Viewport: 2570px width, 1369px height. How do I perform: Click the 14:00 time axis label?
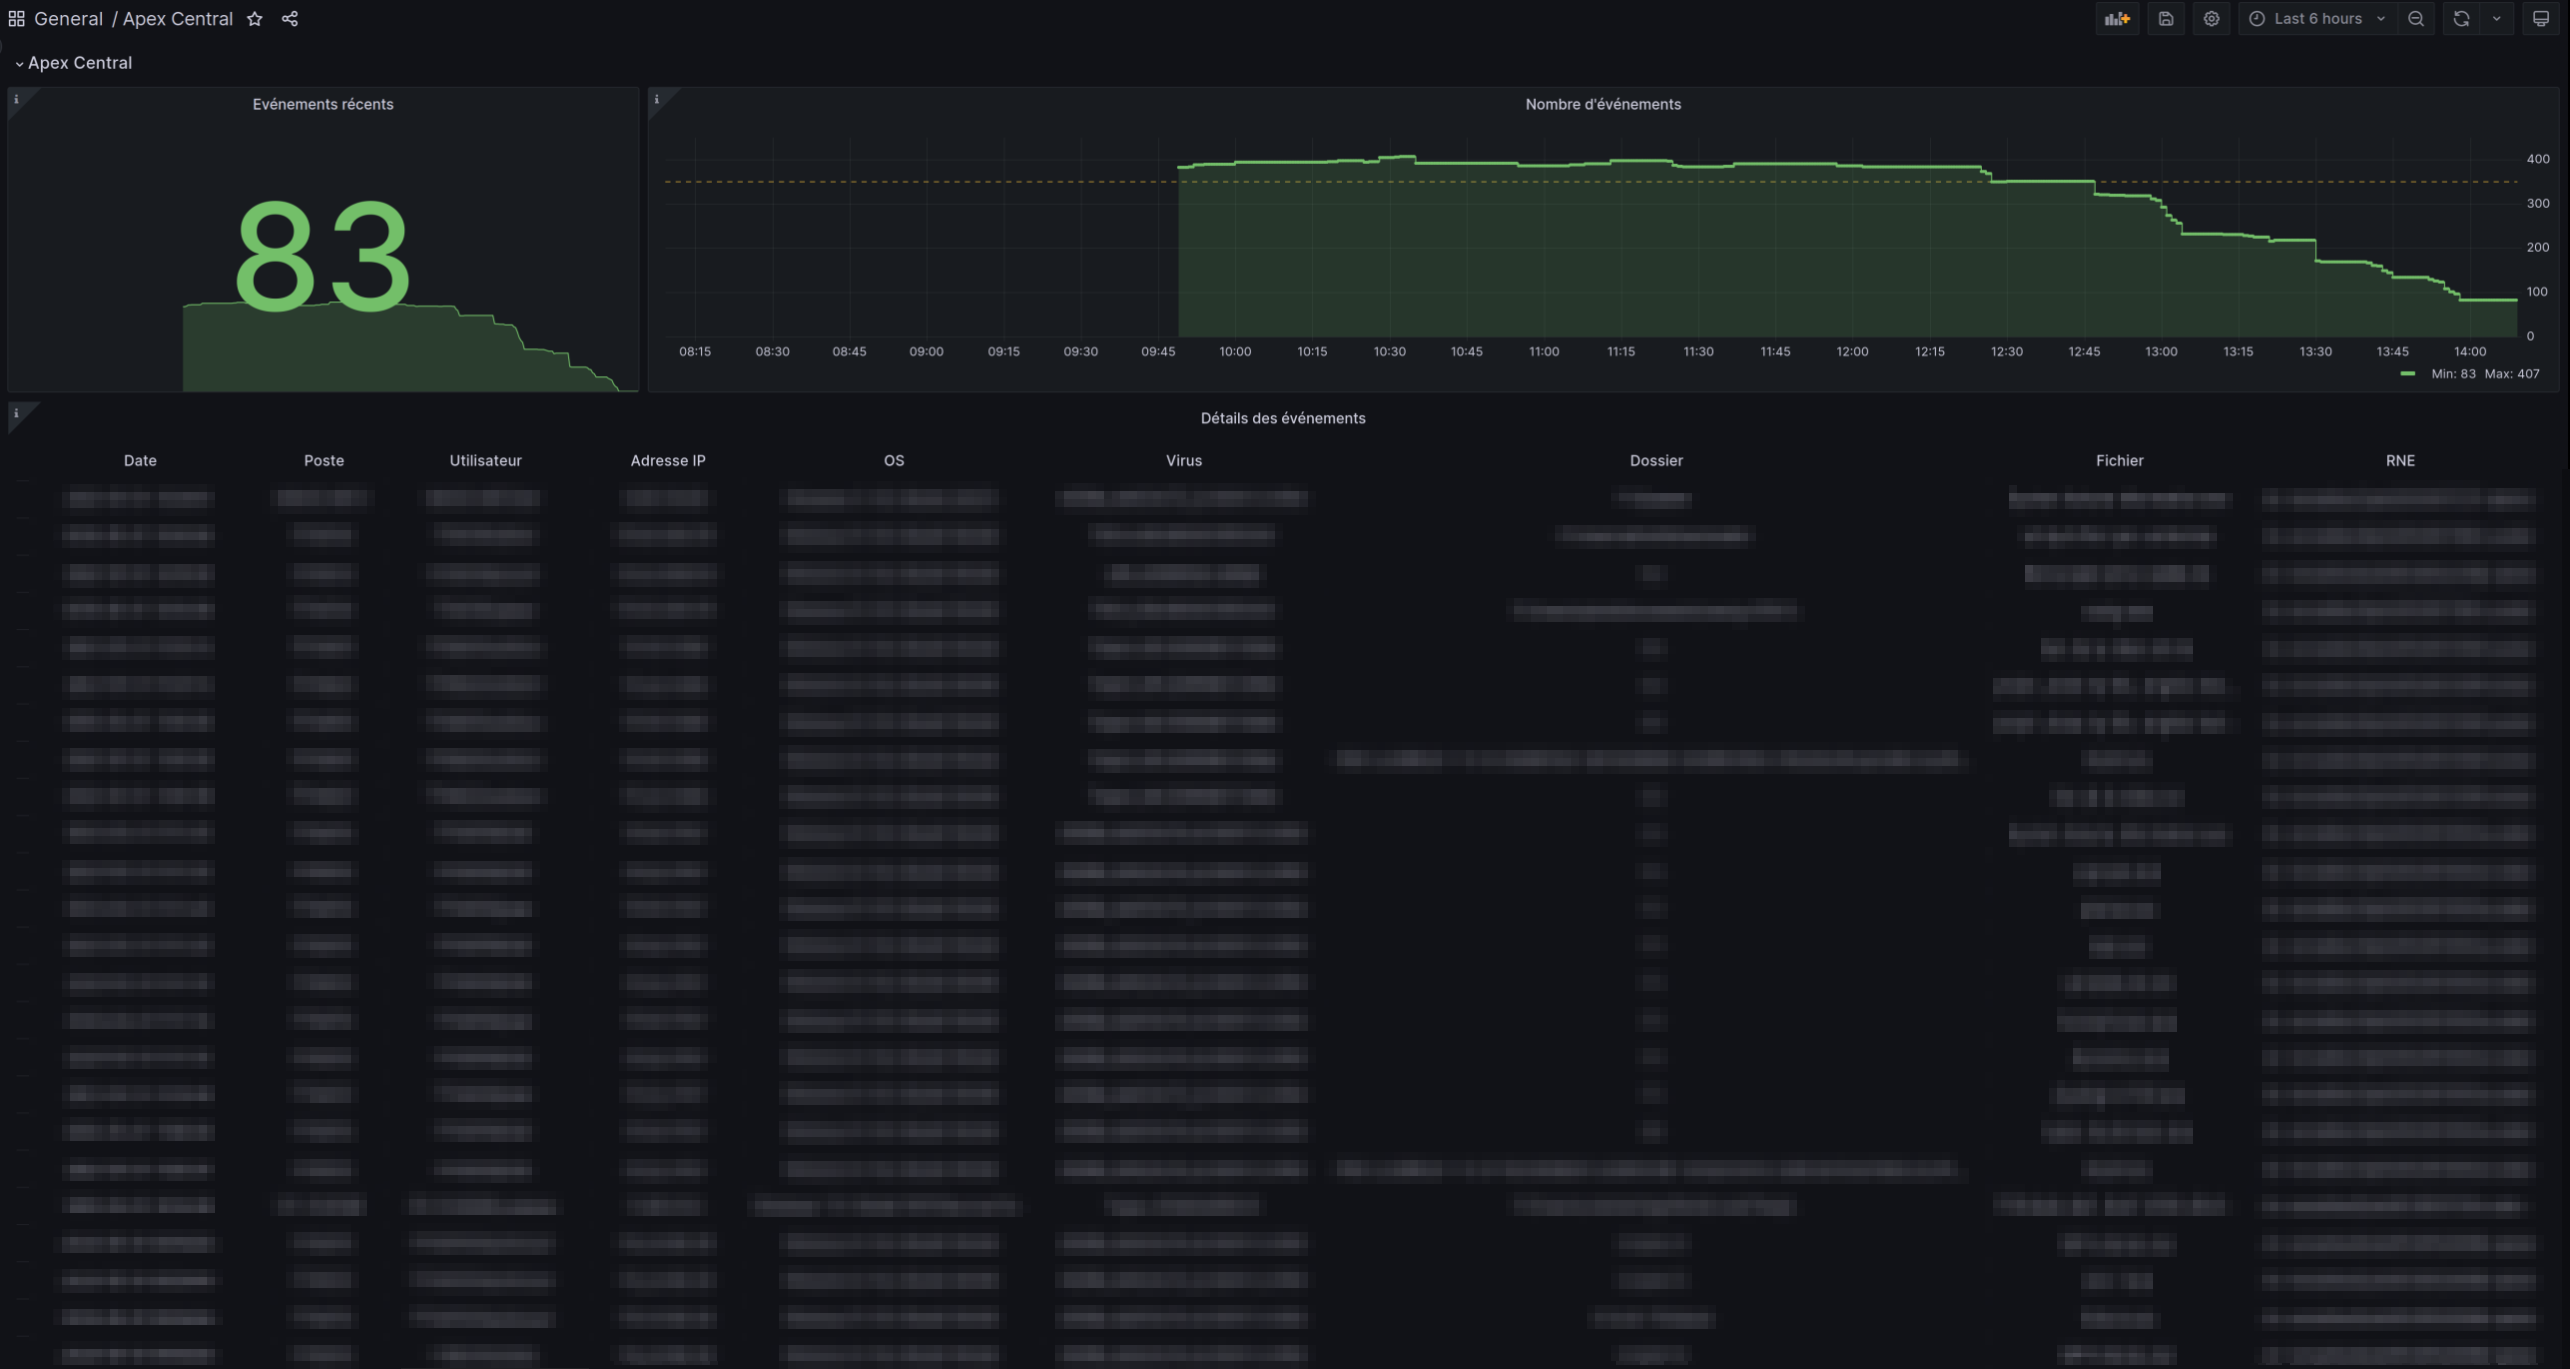[x=2470, y=352]
